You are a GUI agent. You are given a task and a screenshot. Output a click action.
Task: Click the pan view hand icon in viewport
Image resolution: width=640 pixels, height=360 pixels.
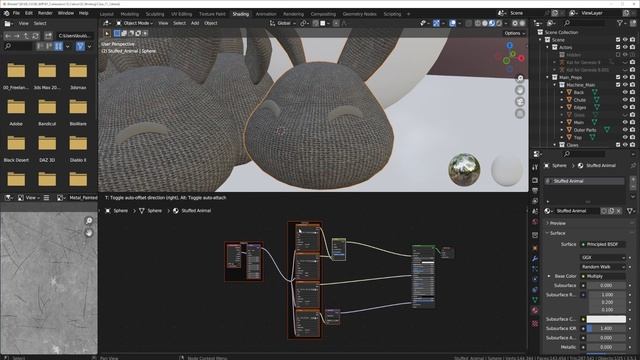tap(520, 90)
